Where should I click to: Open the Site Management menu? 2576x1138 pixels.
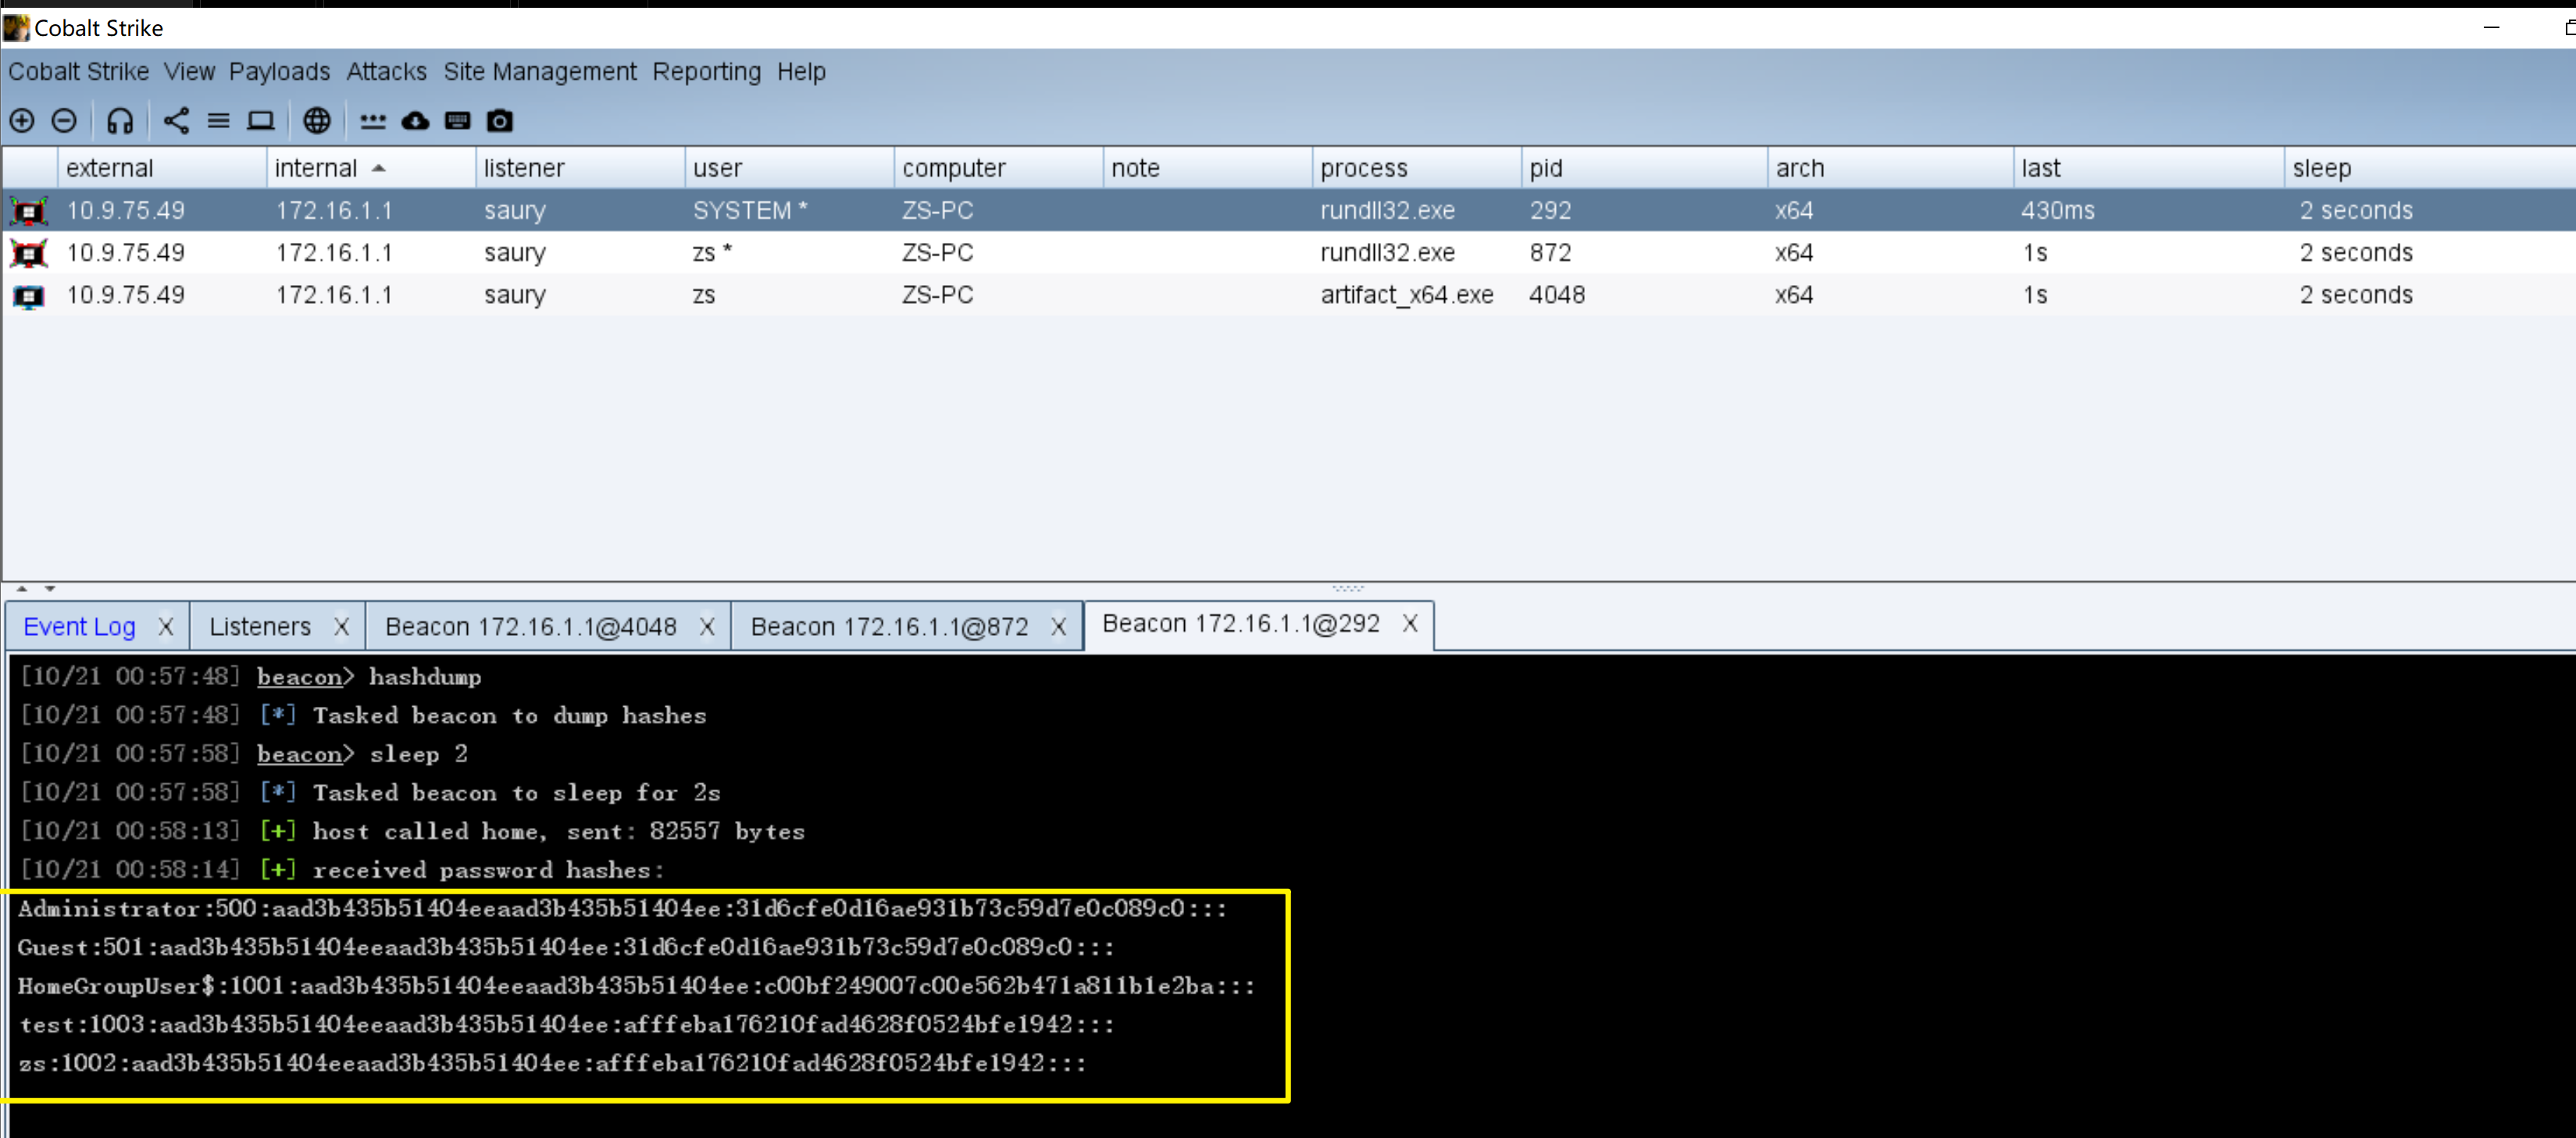click(x=540, y=72)
